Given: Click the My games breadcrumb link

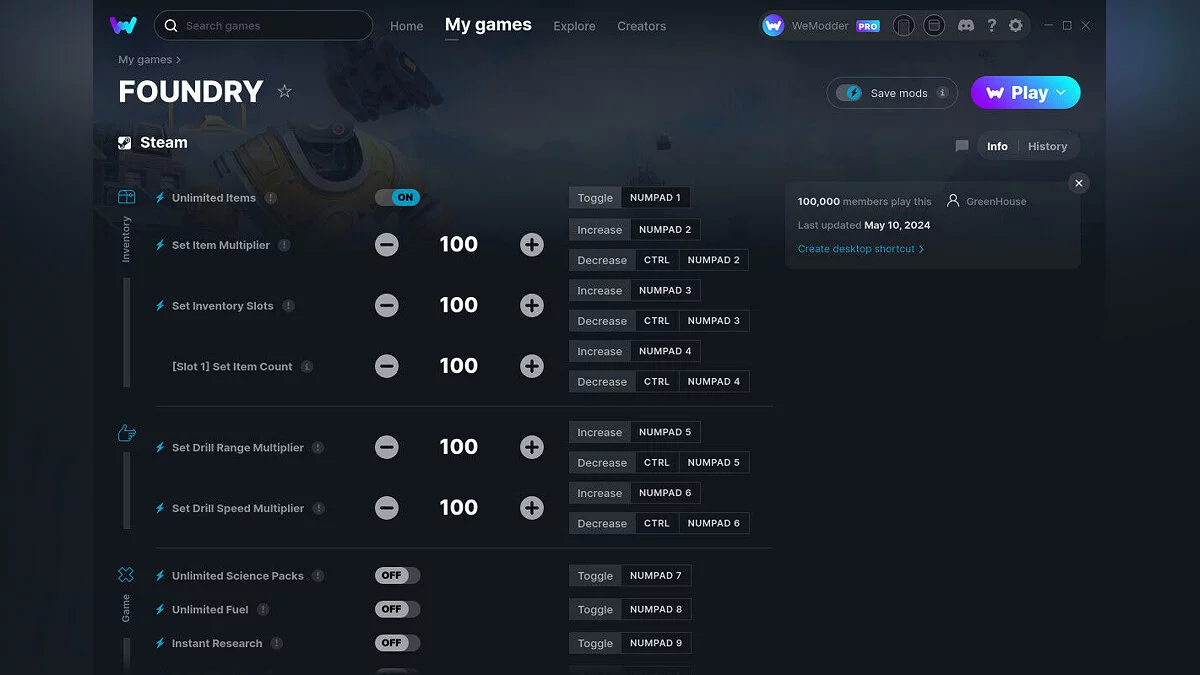Looking at the screenshot, I should point(145,60).
